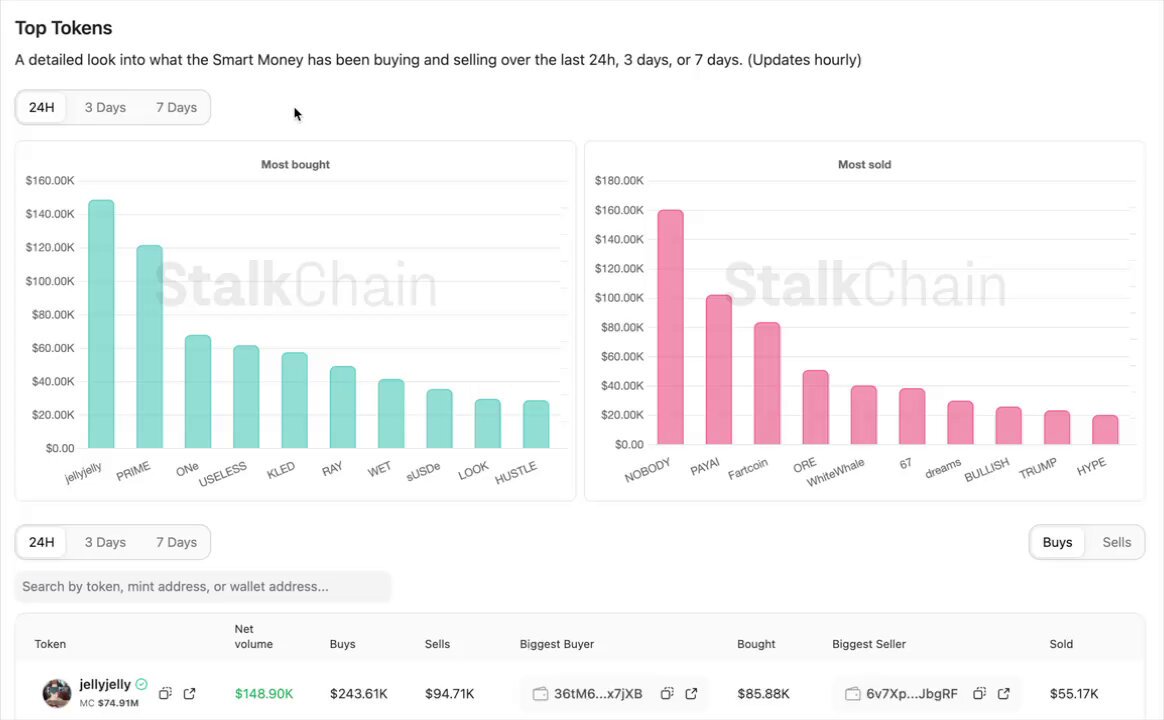Open biggest seller wallet external link

pyautogui.click(x=1004, y=693)
